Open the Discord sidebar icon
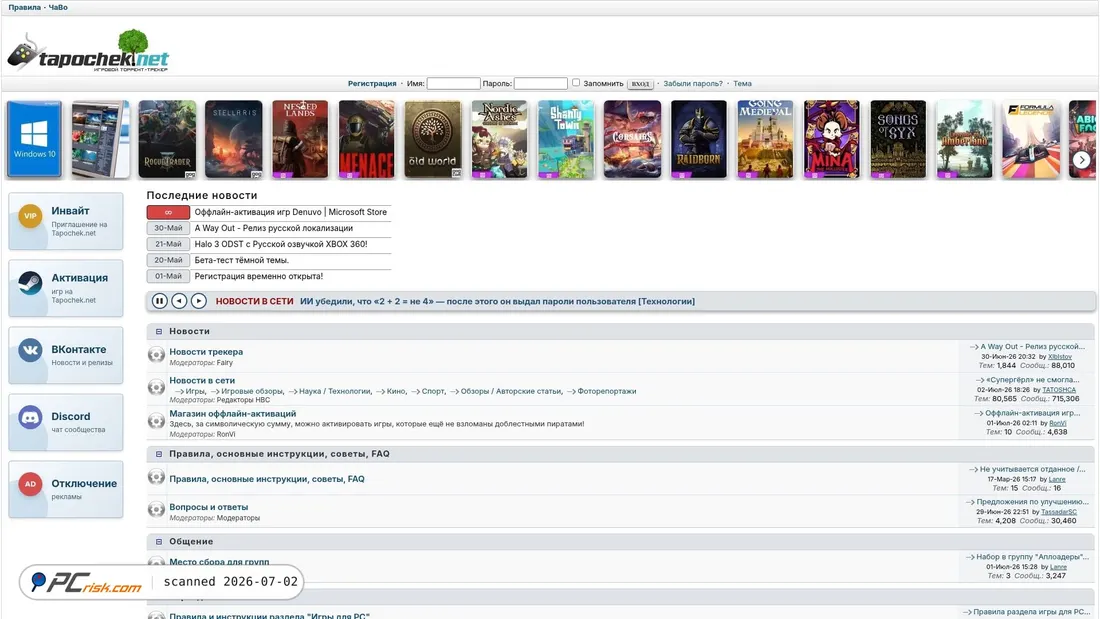 pos(30,417)
